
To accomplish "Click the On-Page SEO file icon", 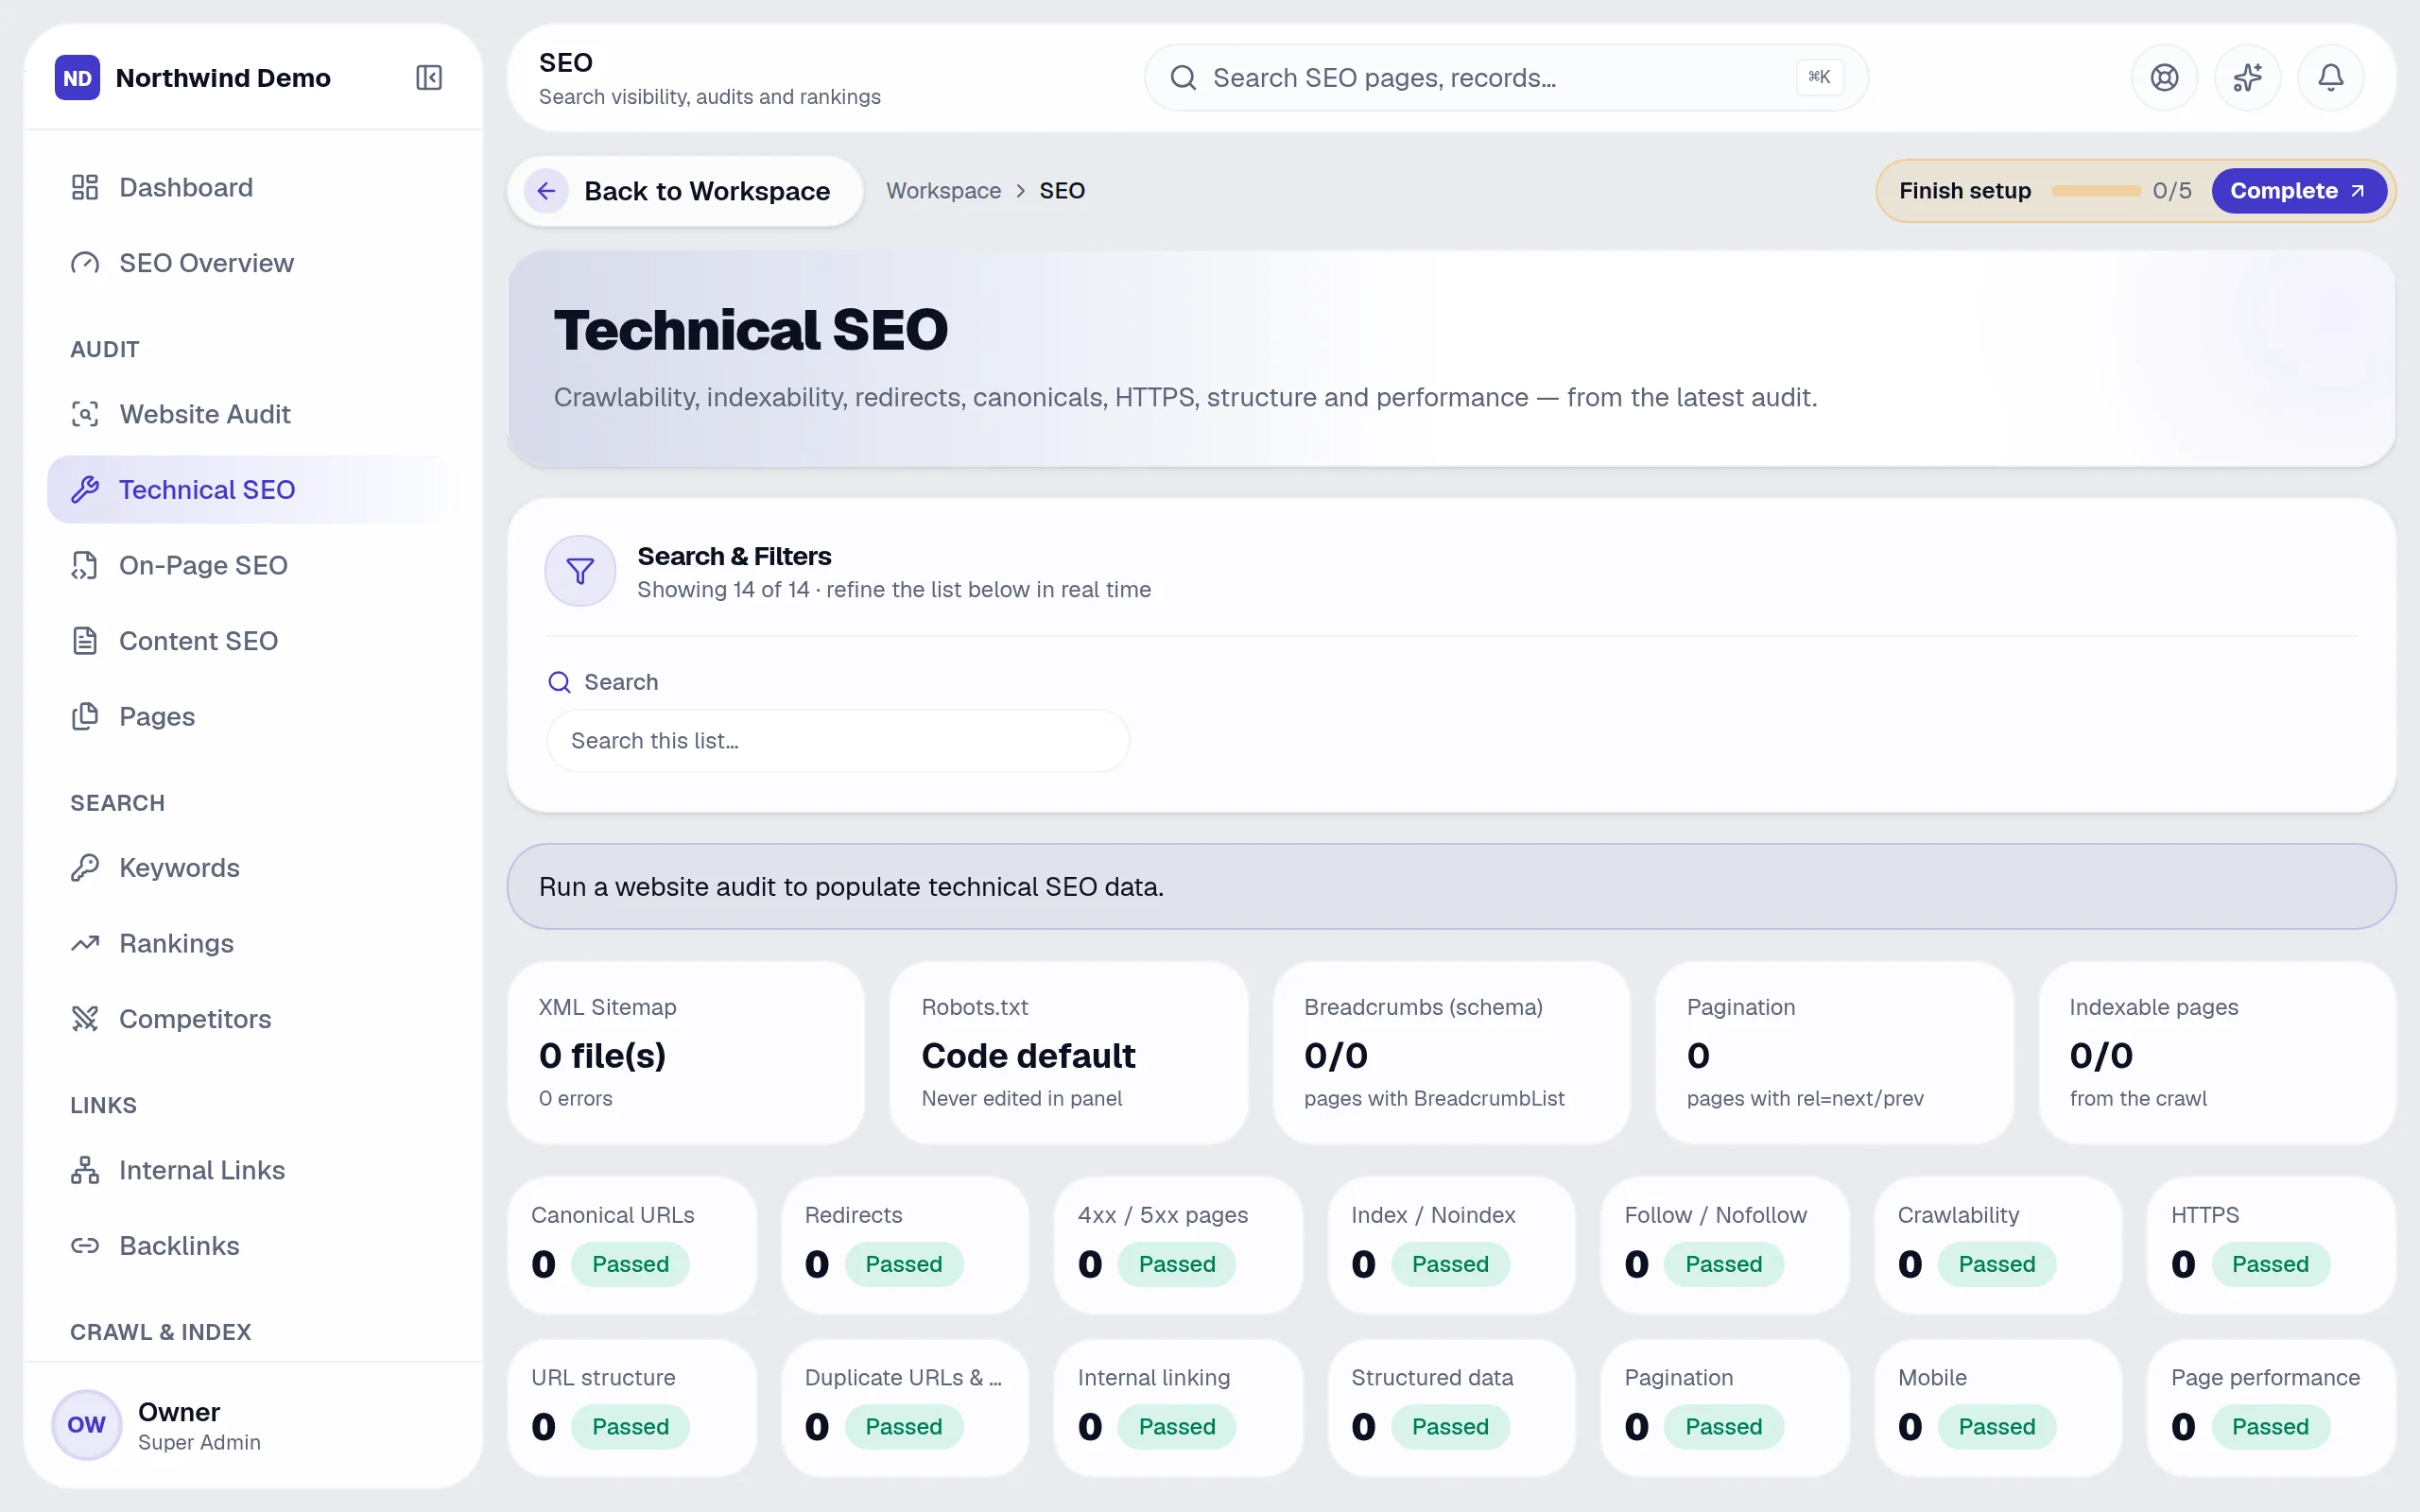I will click(85, 565).
